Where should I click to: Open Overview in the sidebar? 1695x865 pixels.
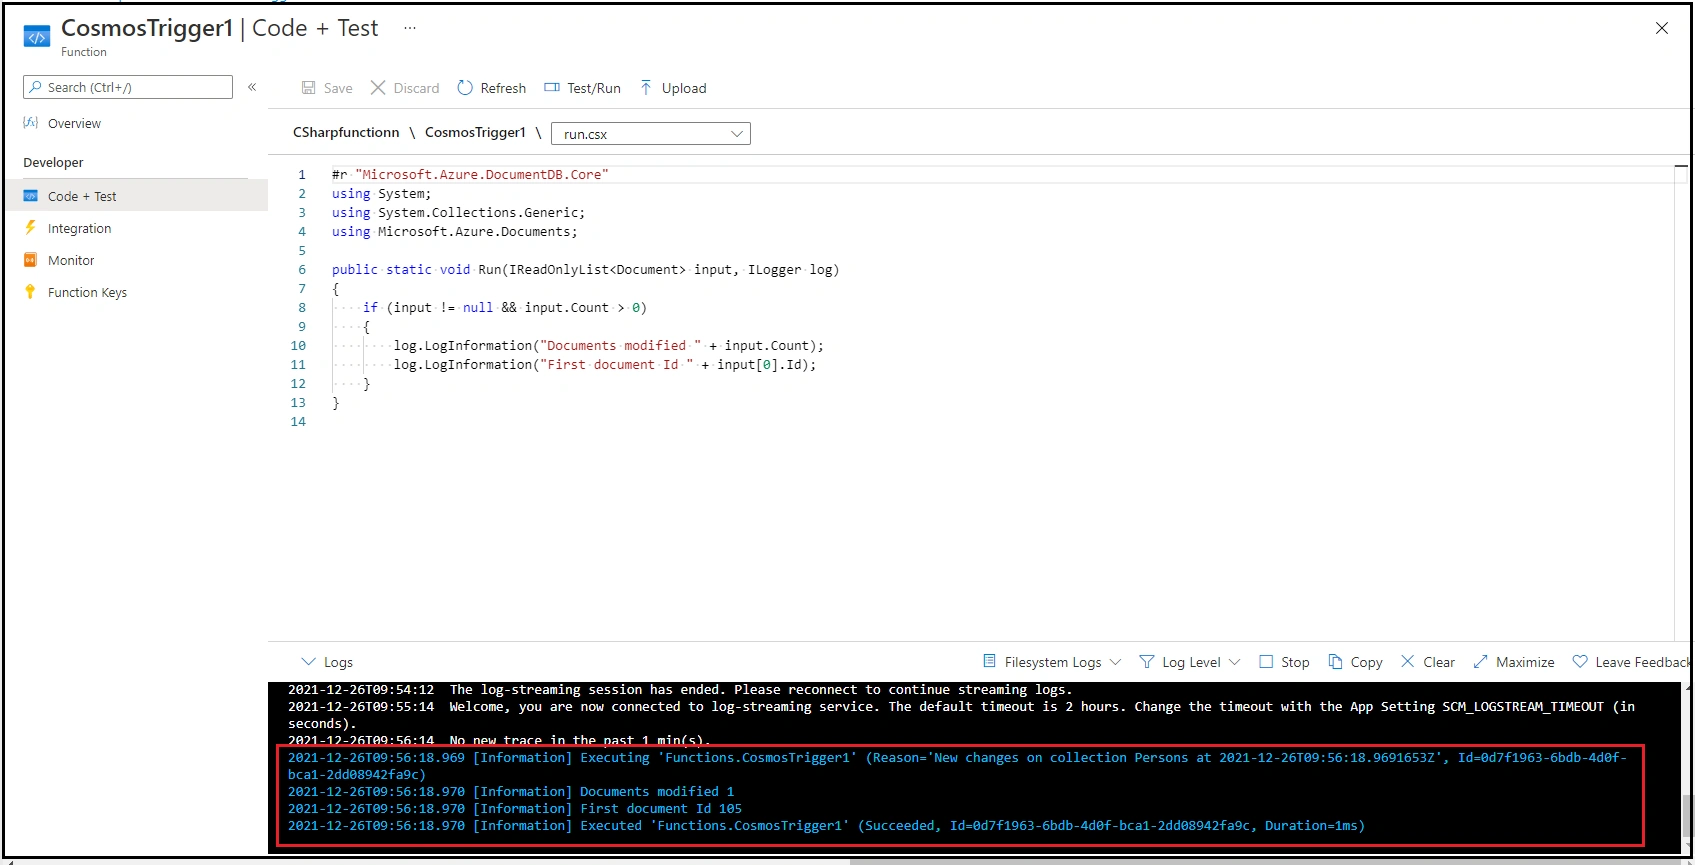tap(74, 123)
